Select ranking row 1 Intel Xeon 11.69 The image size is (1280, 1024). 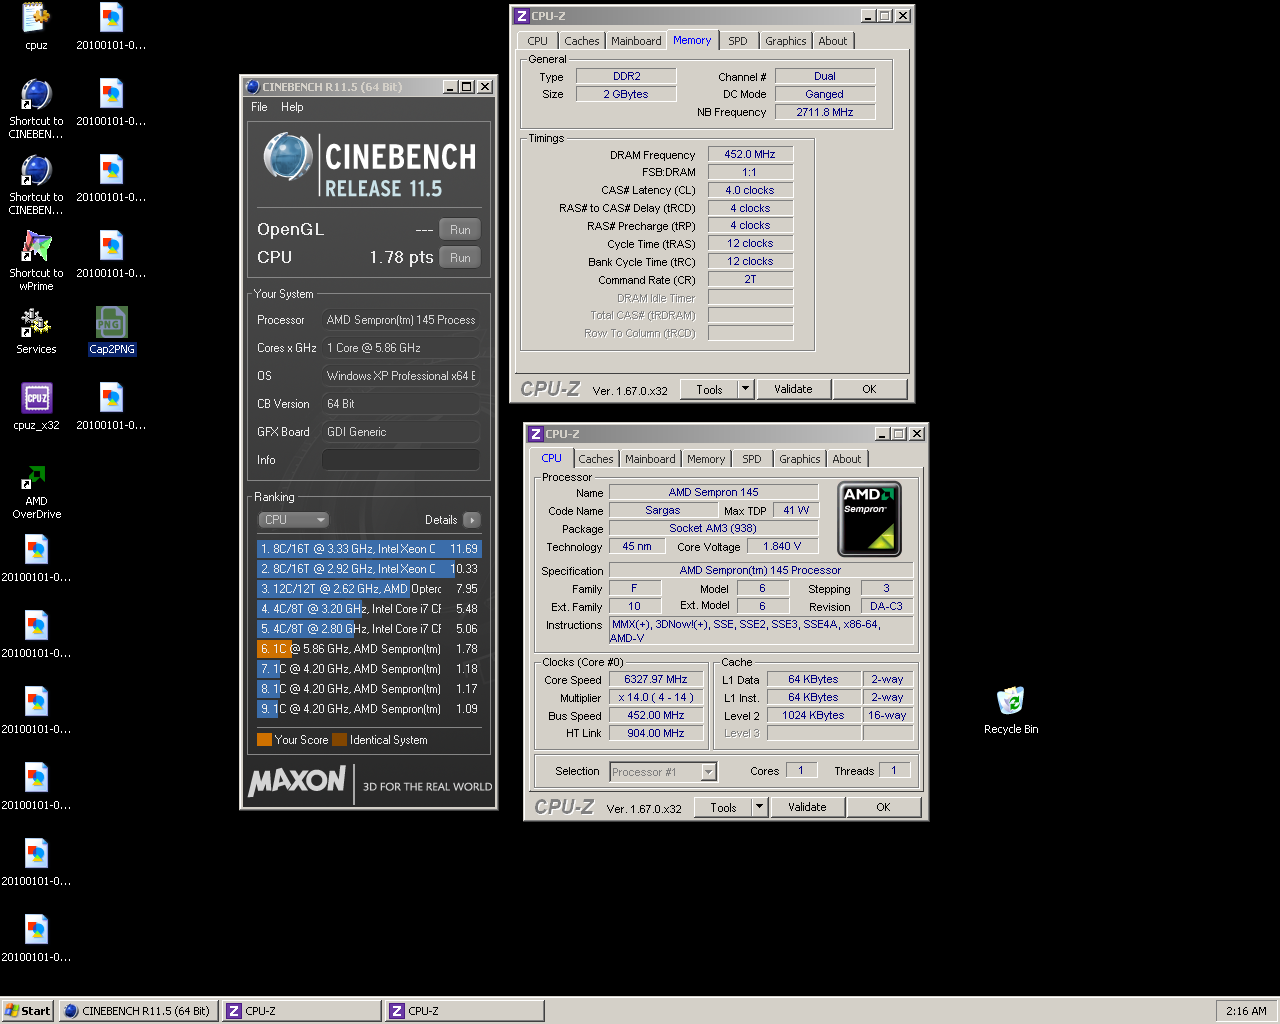[x=369, y=549]
